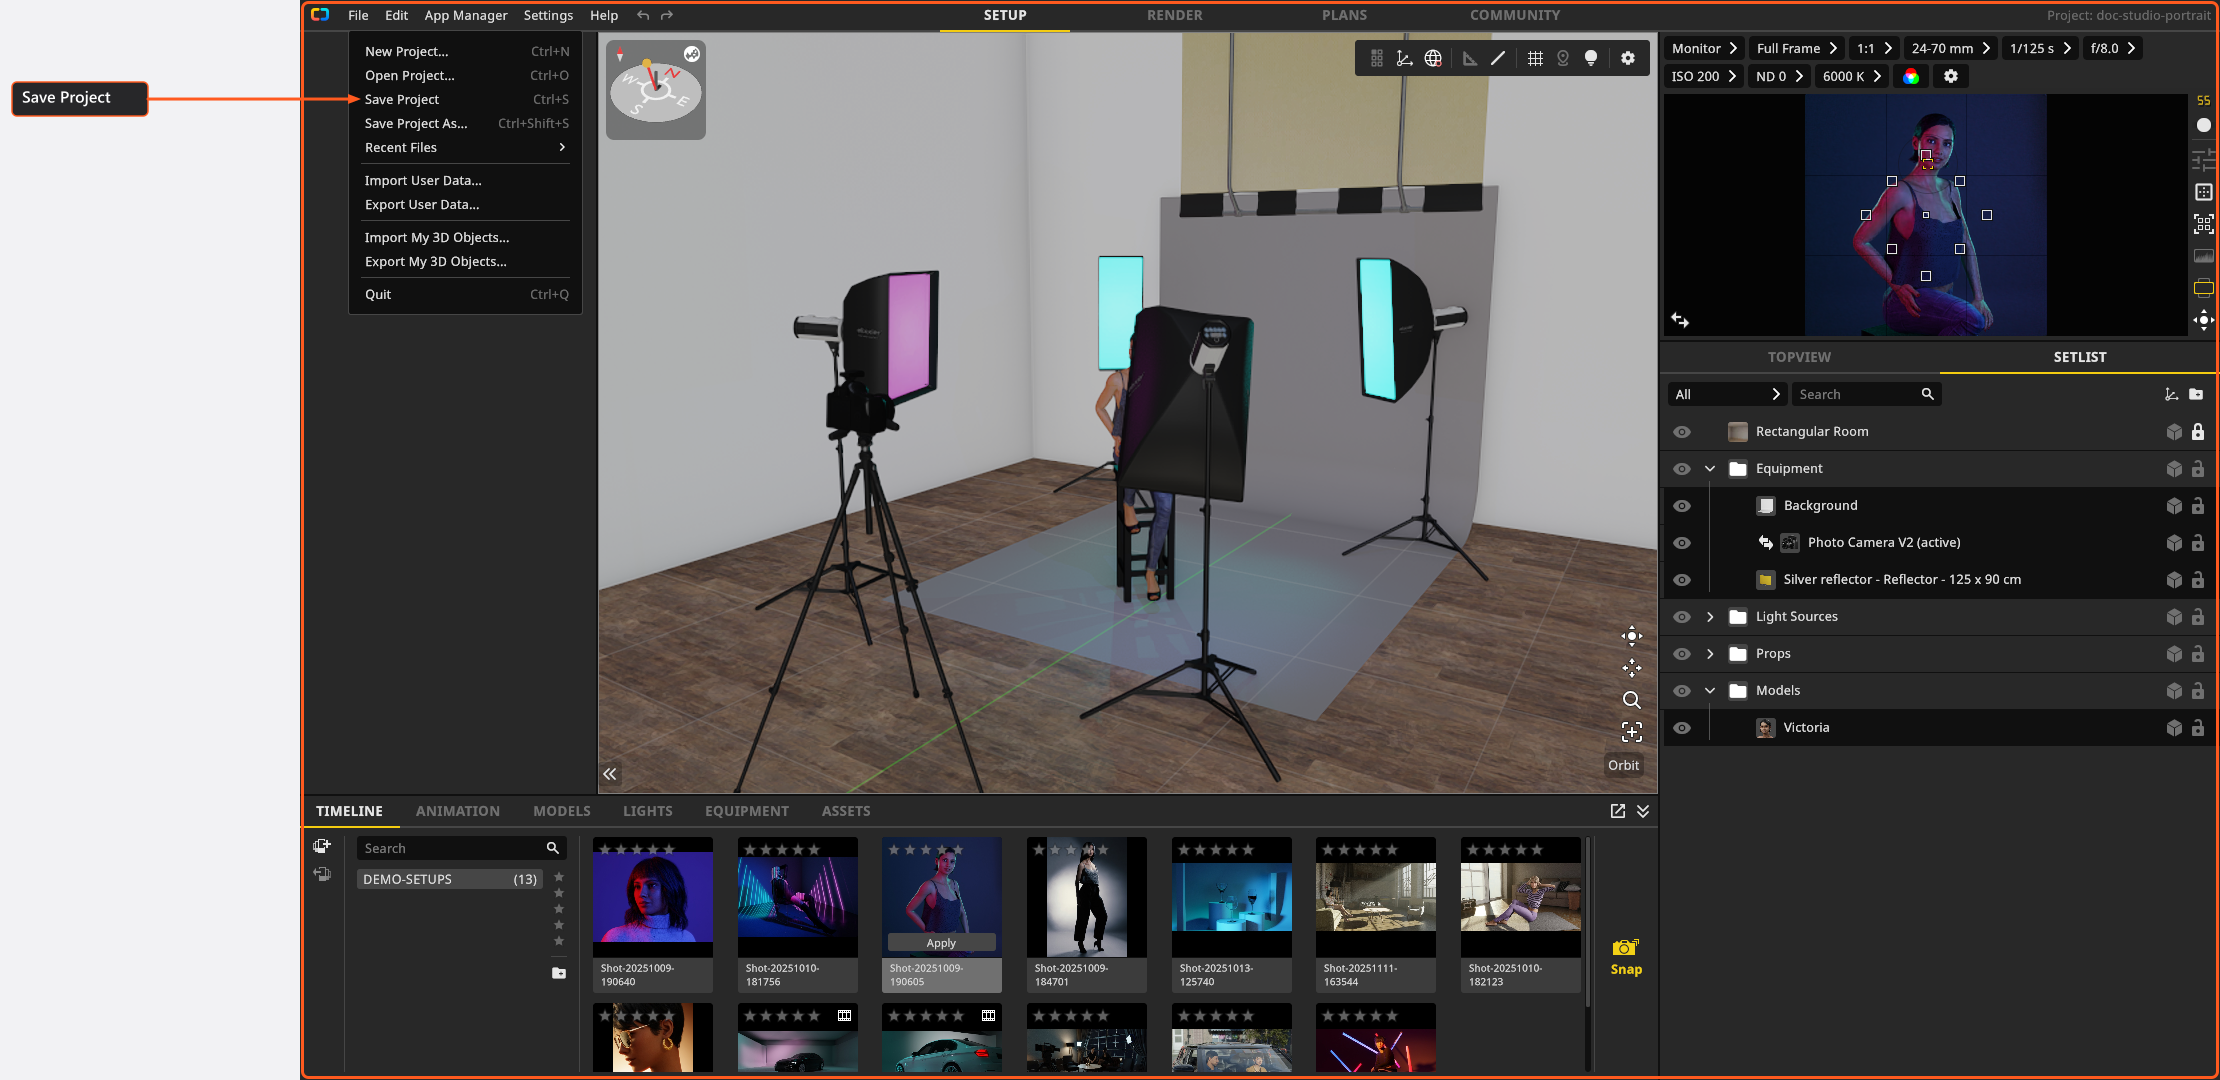
Task: Click the timeline search field
Action: pyautogui.click(x=462, y=848)
